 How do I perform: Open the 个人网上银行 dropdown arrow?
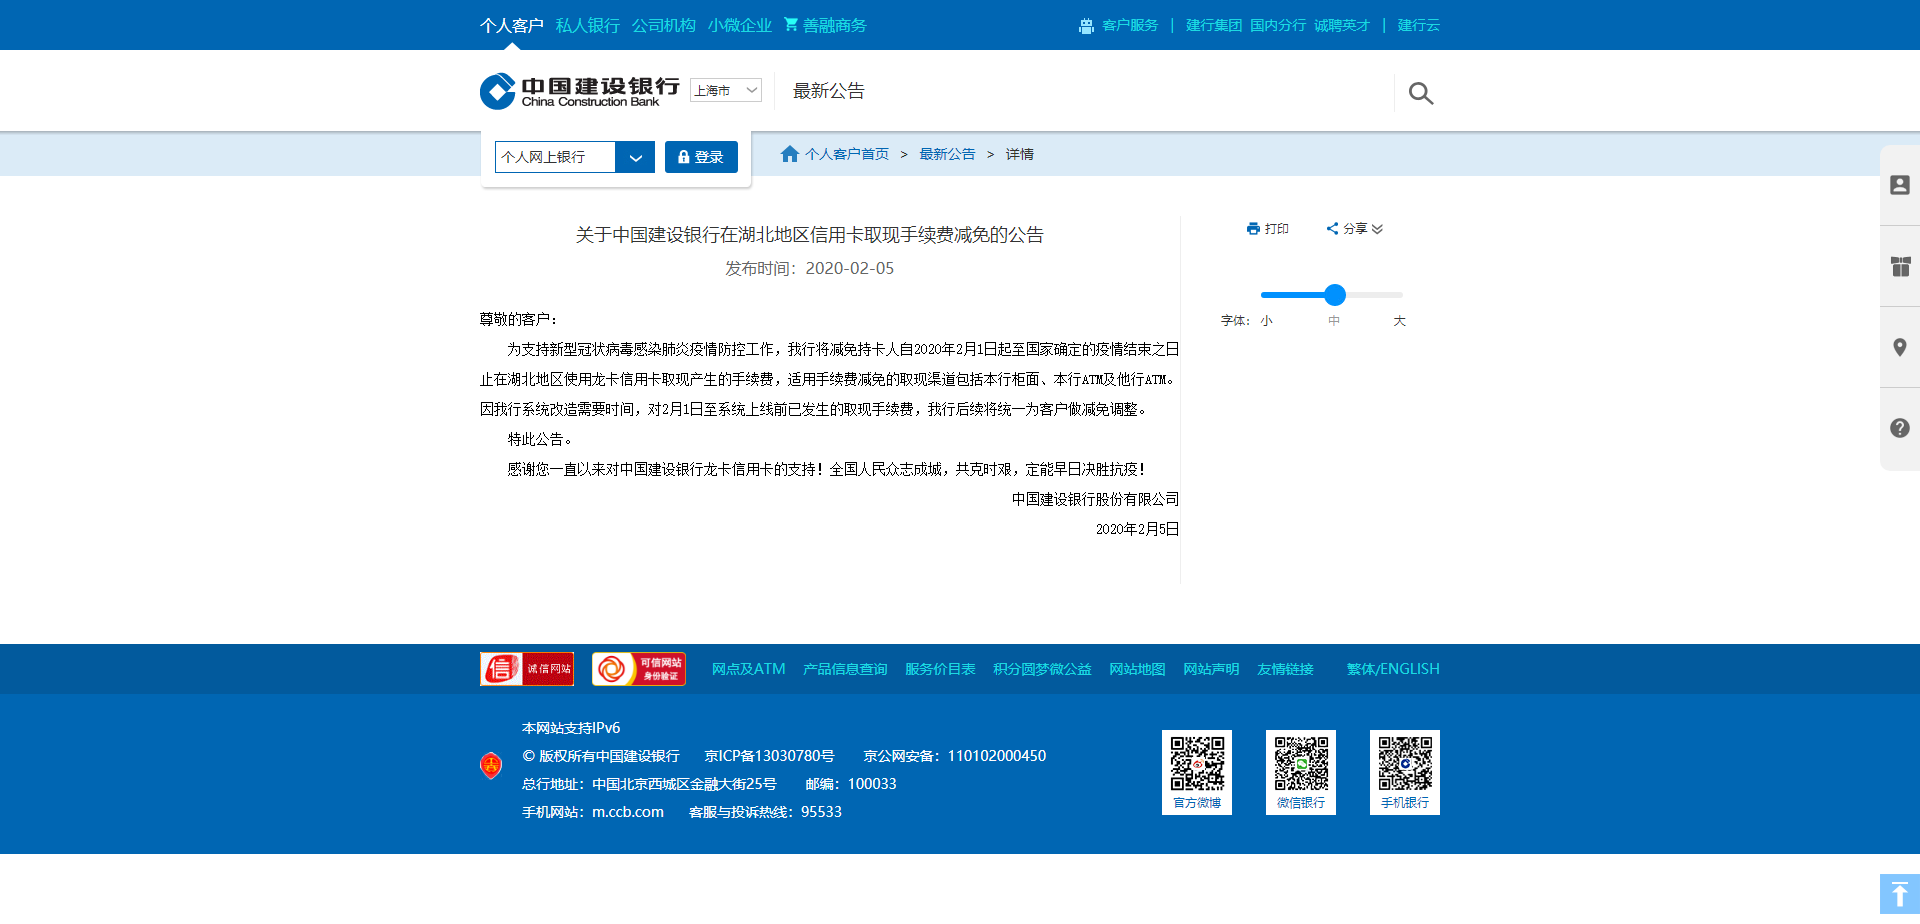click(x=635, y=157)
